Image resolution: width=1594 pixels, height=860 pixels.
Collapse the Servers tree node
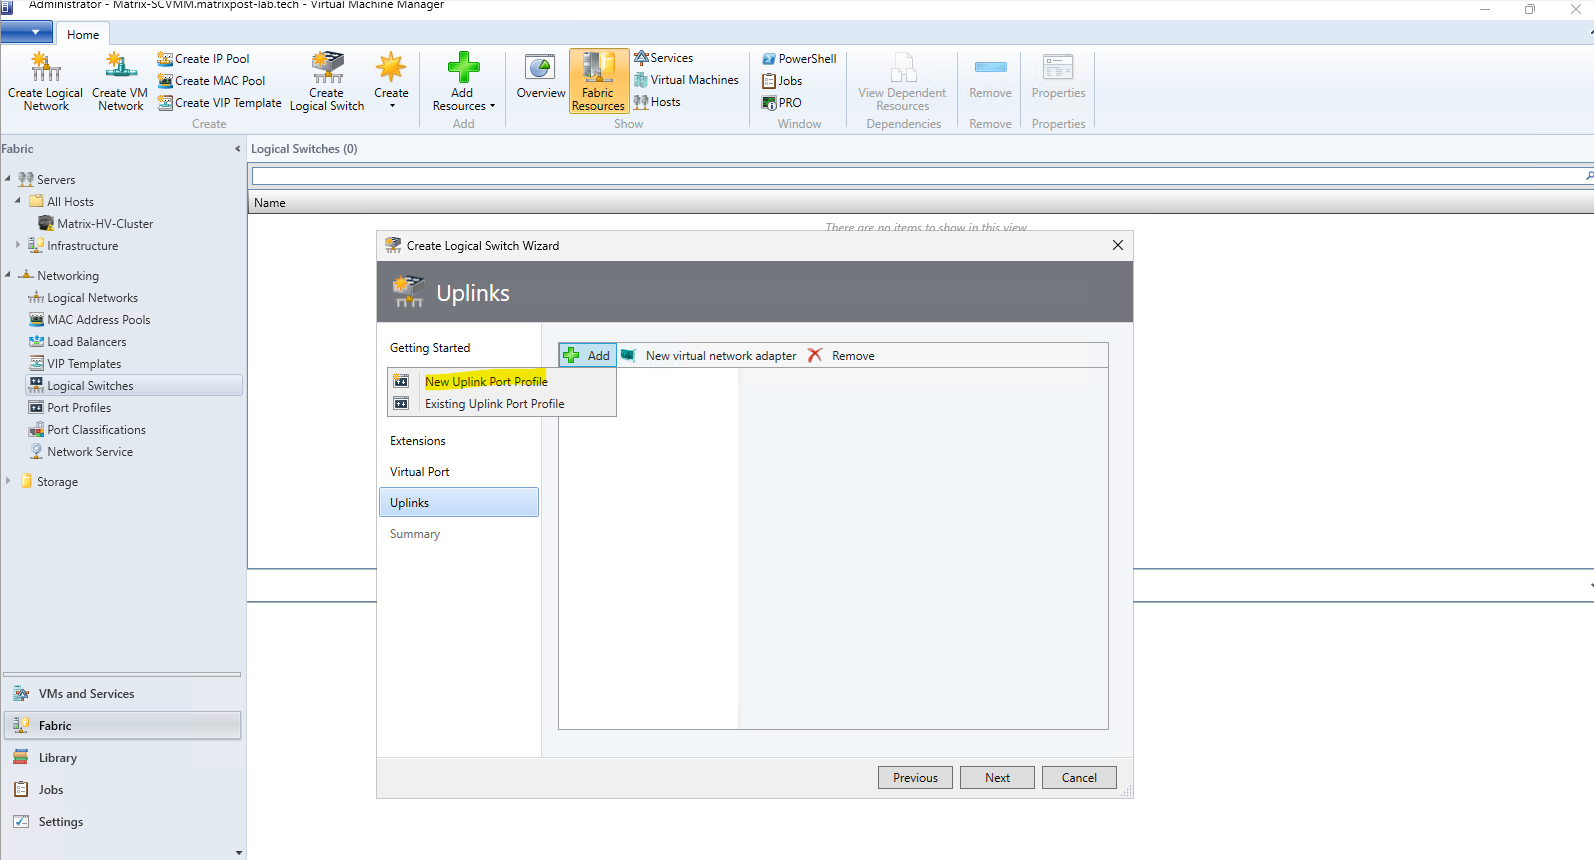coord(8,179)
